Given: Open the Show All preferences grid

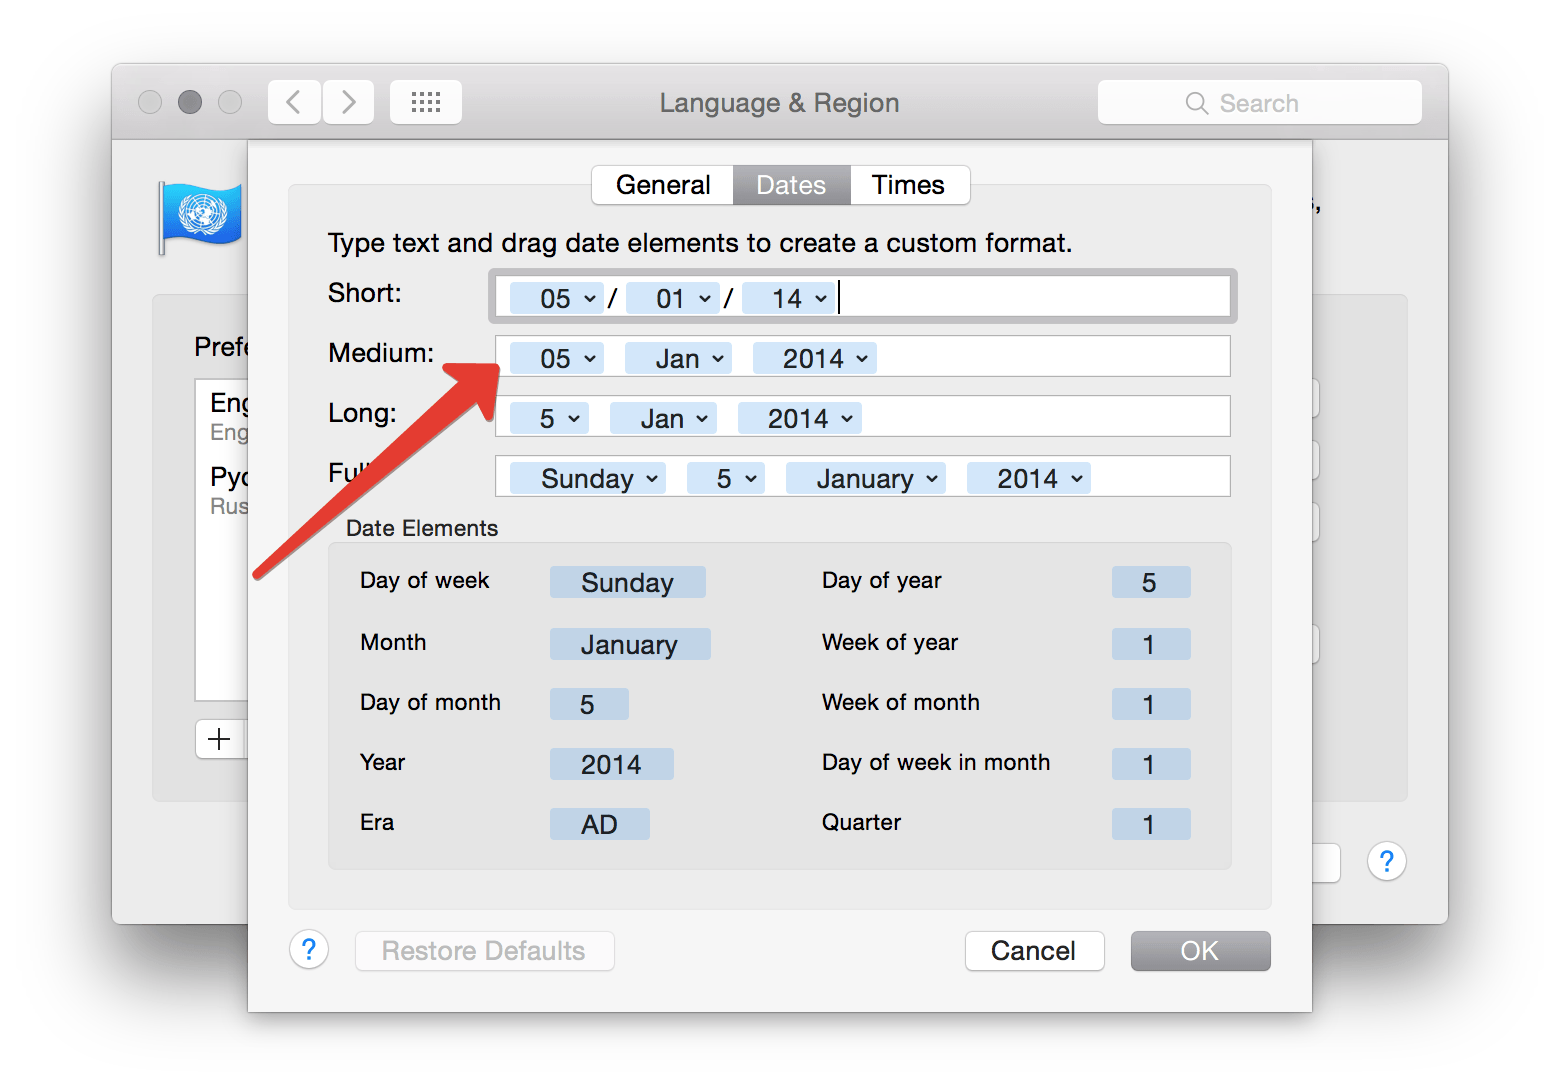Looking at the screenshot, I should (426, 102).
